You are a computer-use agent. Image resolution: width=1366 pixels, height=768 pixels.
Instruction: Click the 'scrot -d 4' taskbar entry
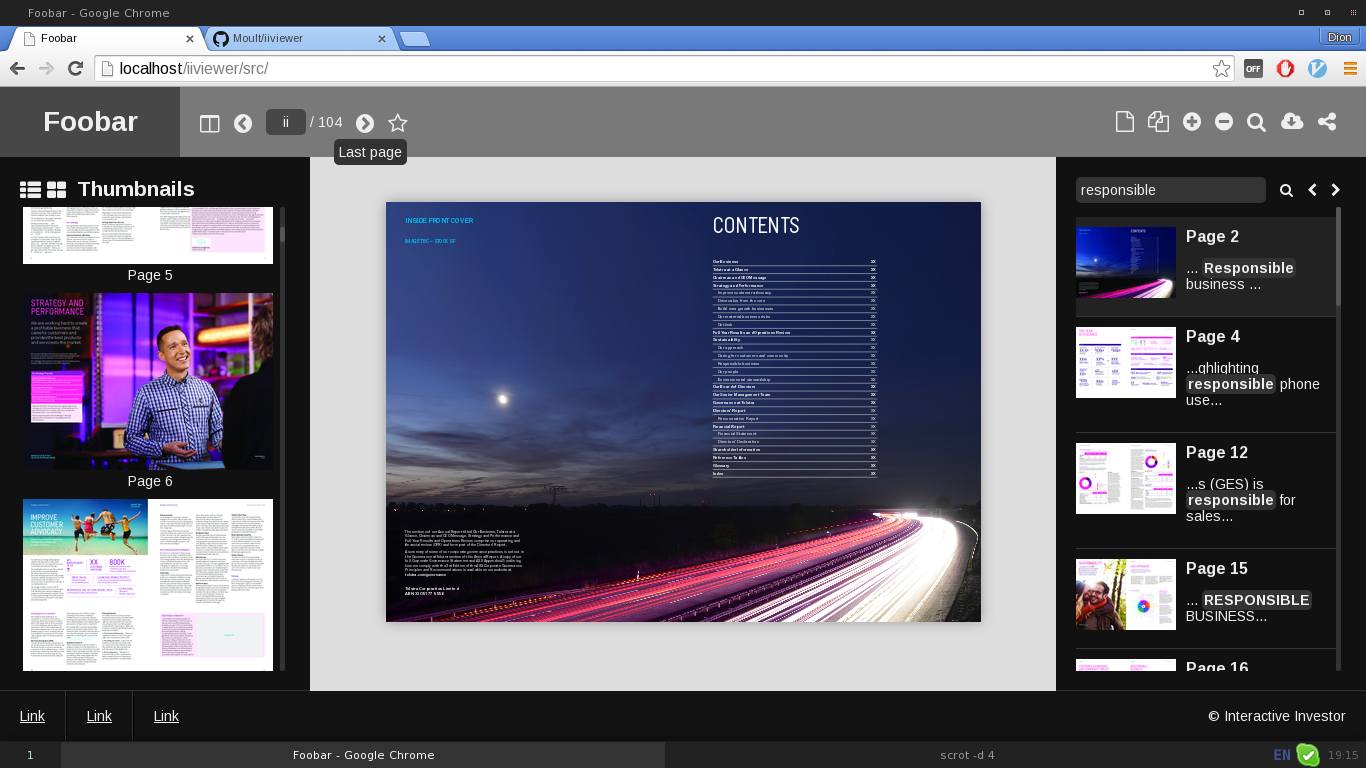click(967, 755)
